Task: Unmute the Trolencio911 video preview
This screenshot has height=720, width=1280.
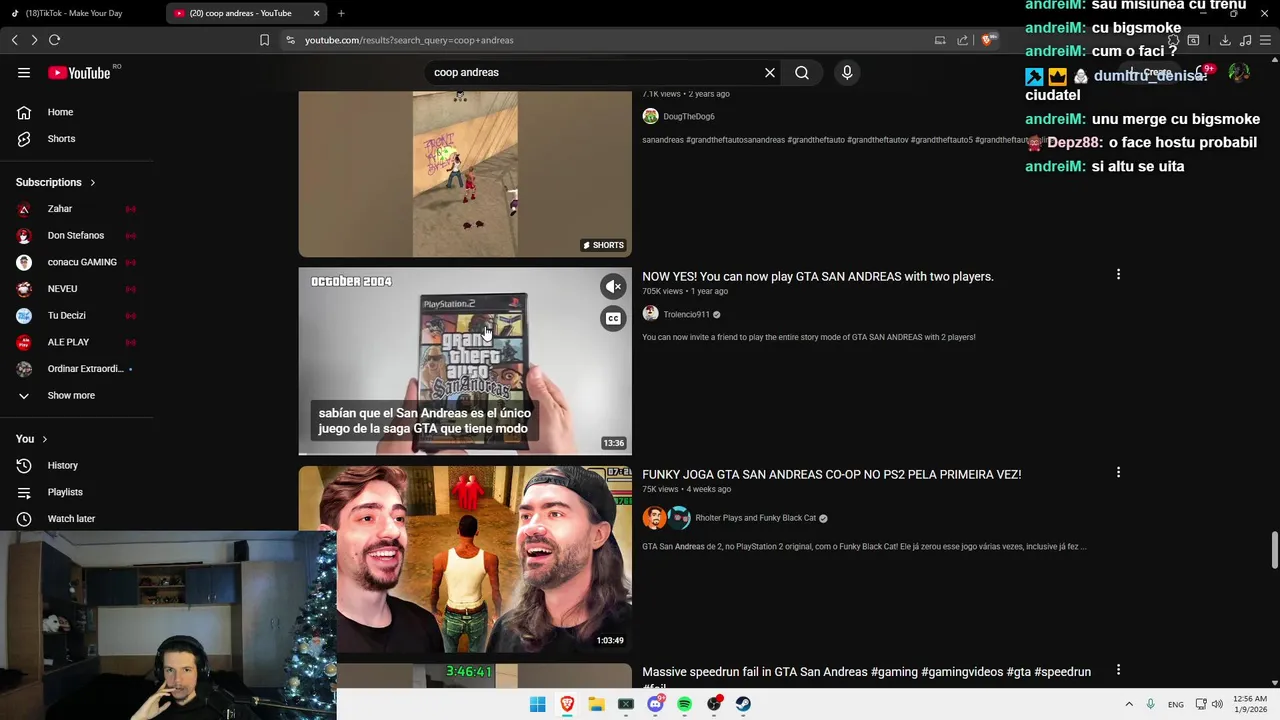Action: tap(613, 287)
